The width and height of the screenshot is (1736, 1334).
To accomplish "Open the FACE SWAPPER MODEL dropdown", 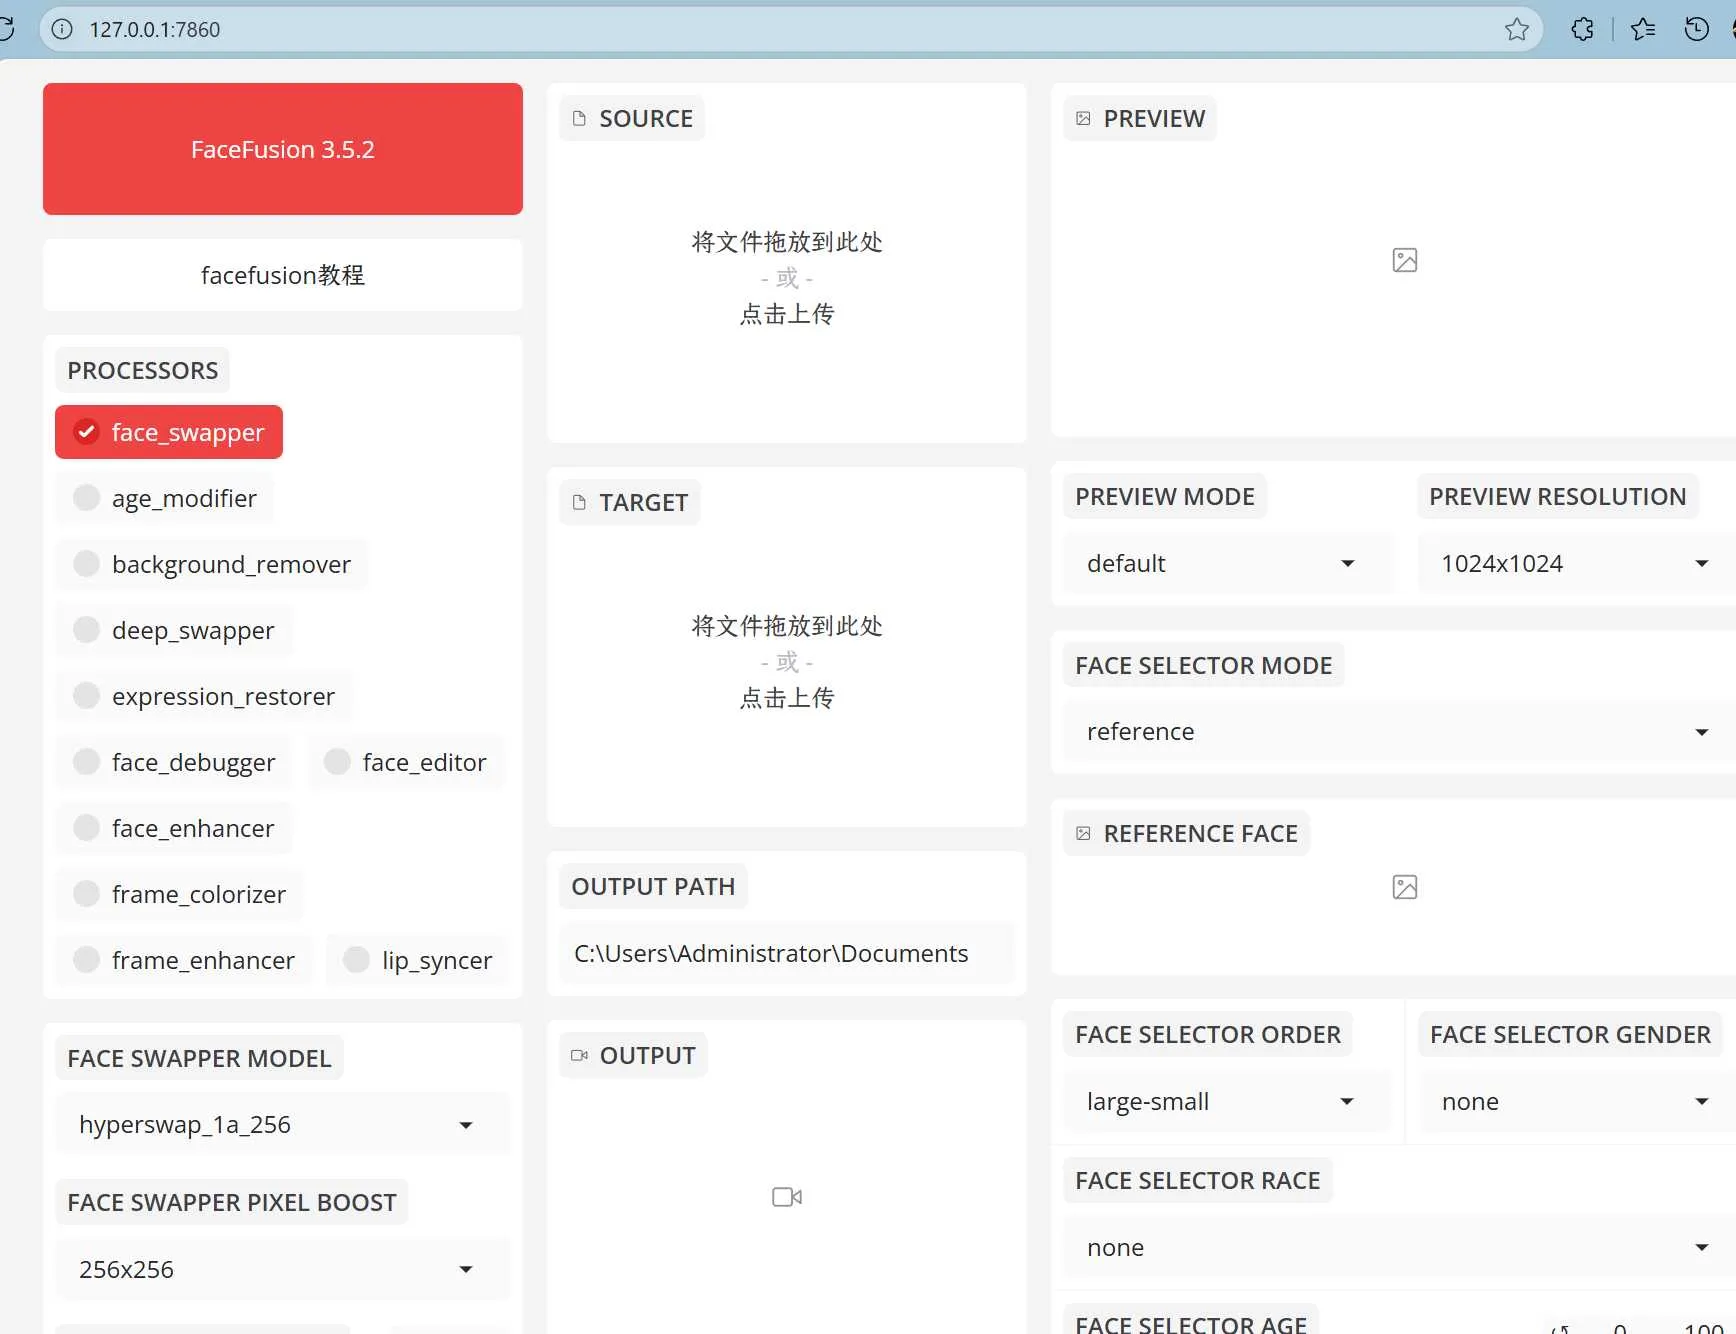I will tap(283, 1124).
